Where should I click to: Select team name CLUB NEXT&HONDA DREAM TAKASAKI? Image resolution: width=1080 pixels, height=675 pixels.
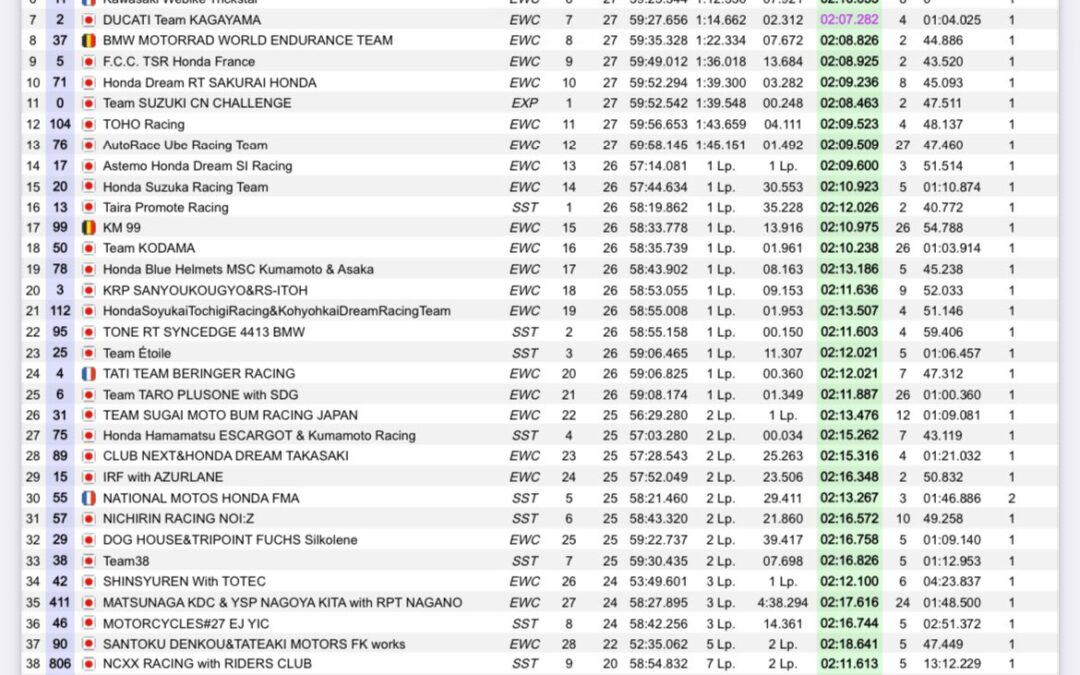tap(225, 456)
